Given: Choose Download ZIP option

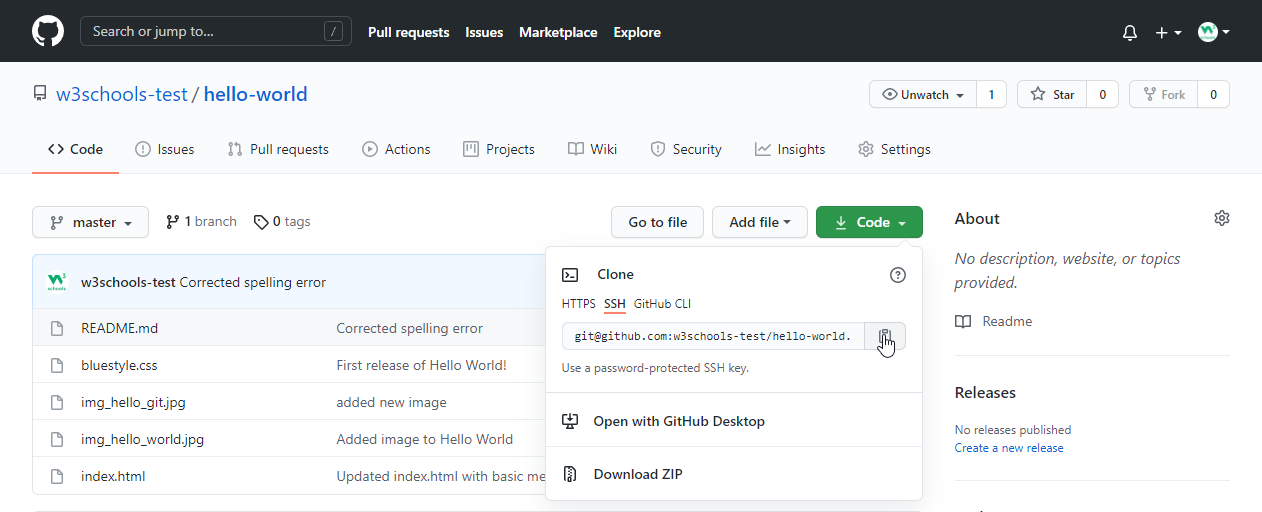Looking at the screenshot, I should pyautogui.click(x=637, y=474).
